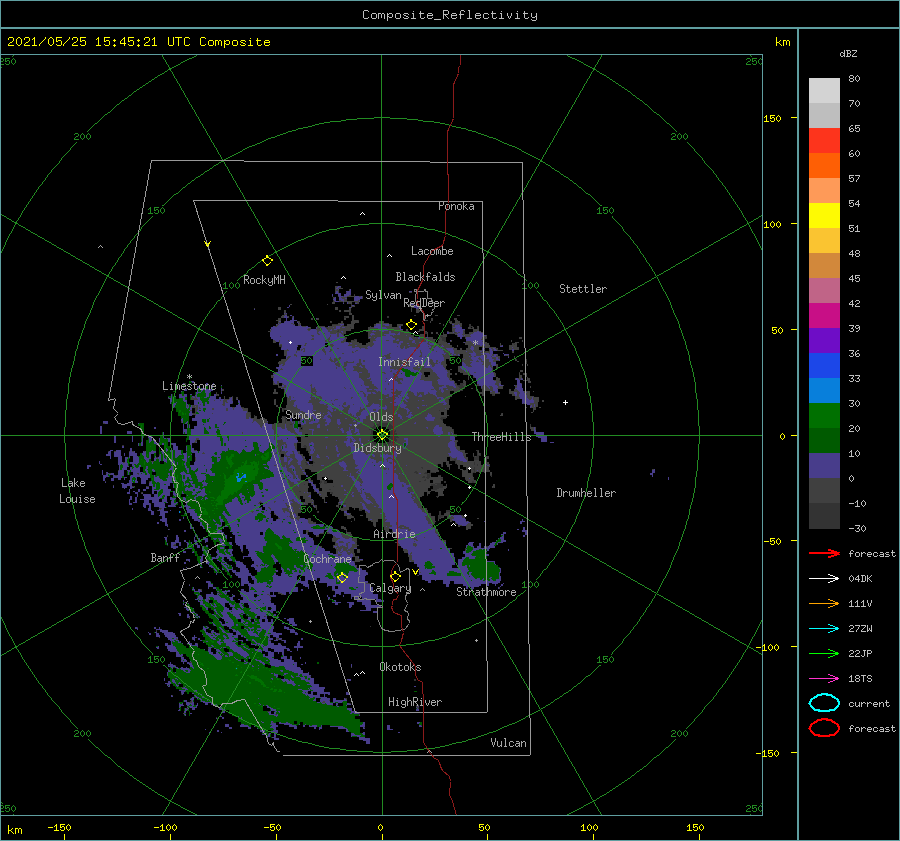Select the 30 dBZ green color swatch
The width and height of the screenshot is (900, 841).
(x=824, y=416)
